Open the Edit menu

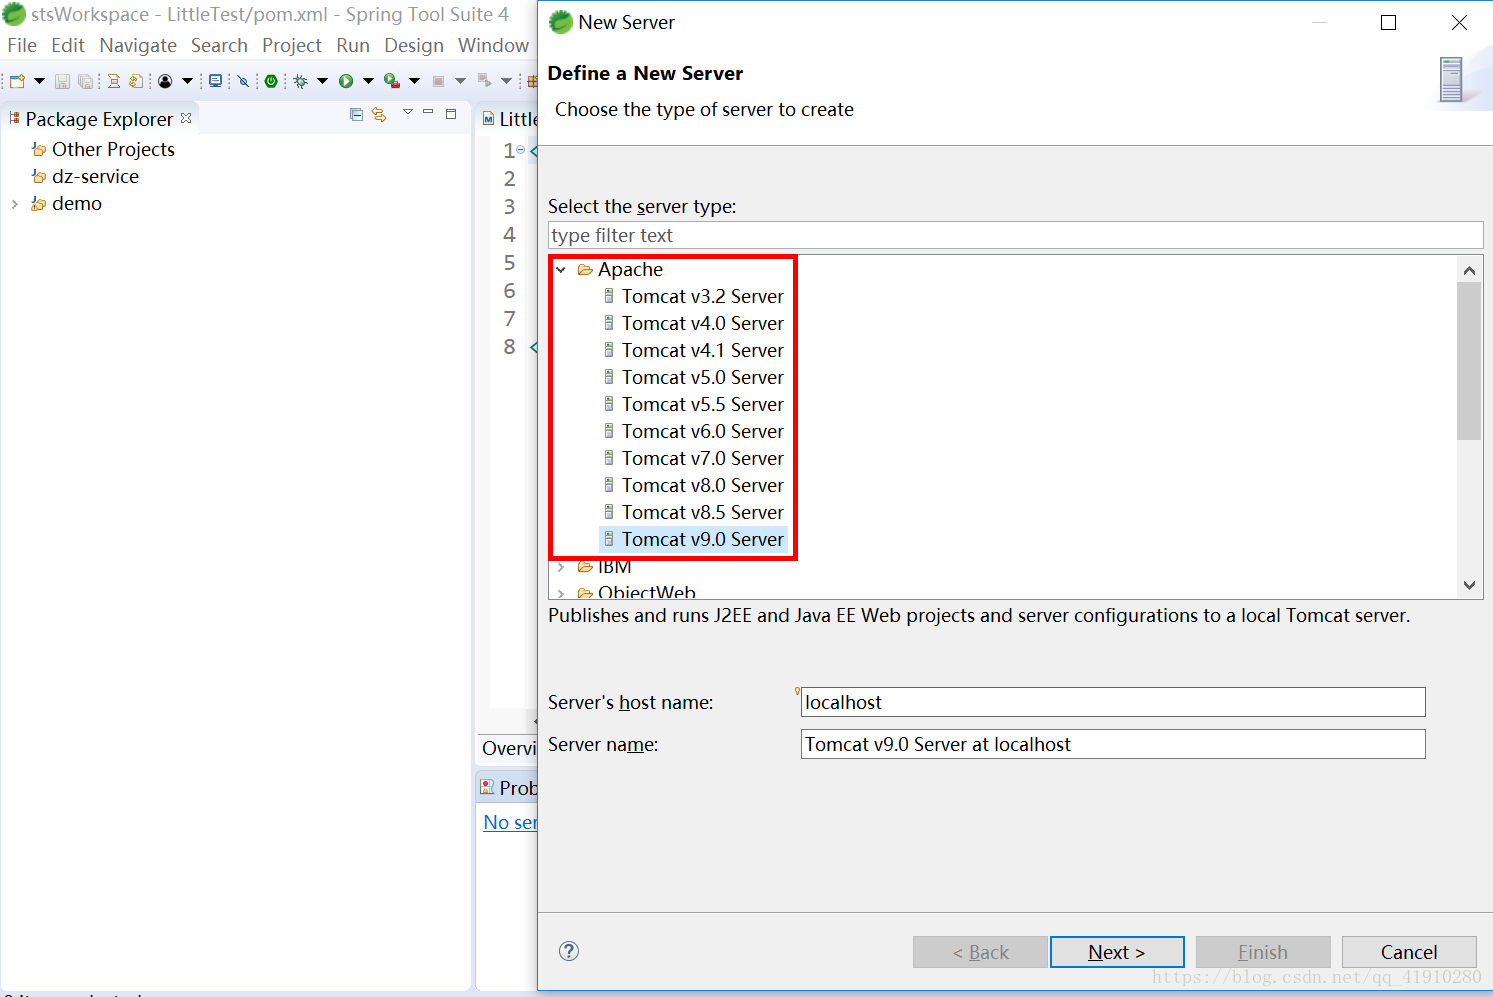pyautogui.click(x=68, y=45)
